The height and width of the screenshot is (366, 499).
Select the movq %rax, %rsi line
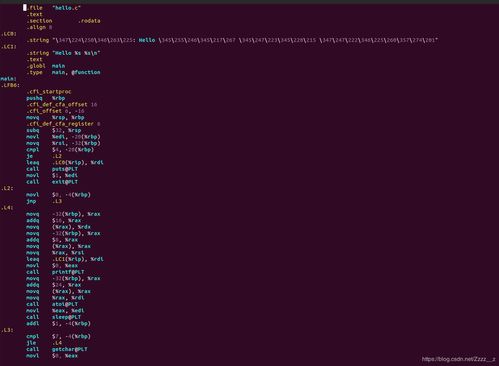coord(55,253)
